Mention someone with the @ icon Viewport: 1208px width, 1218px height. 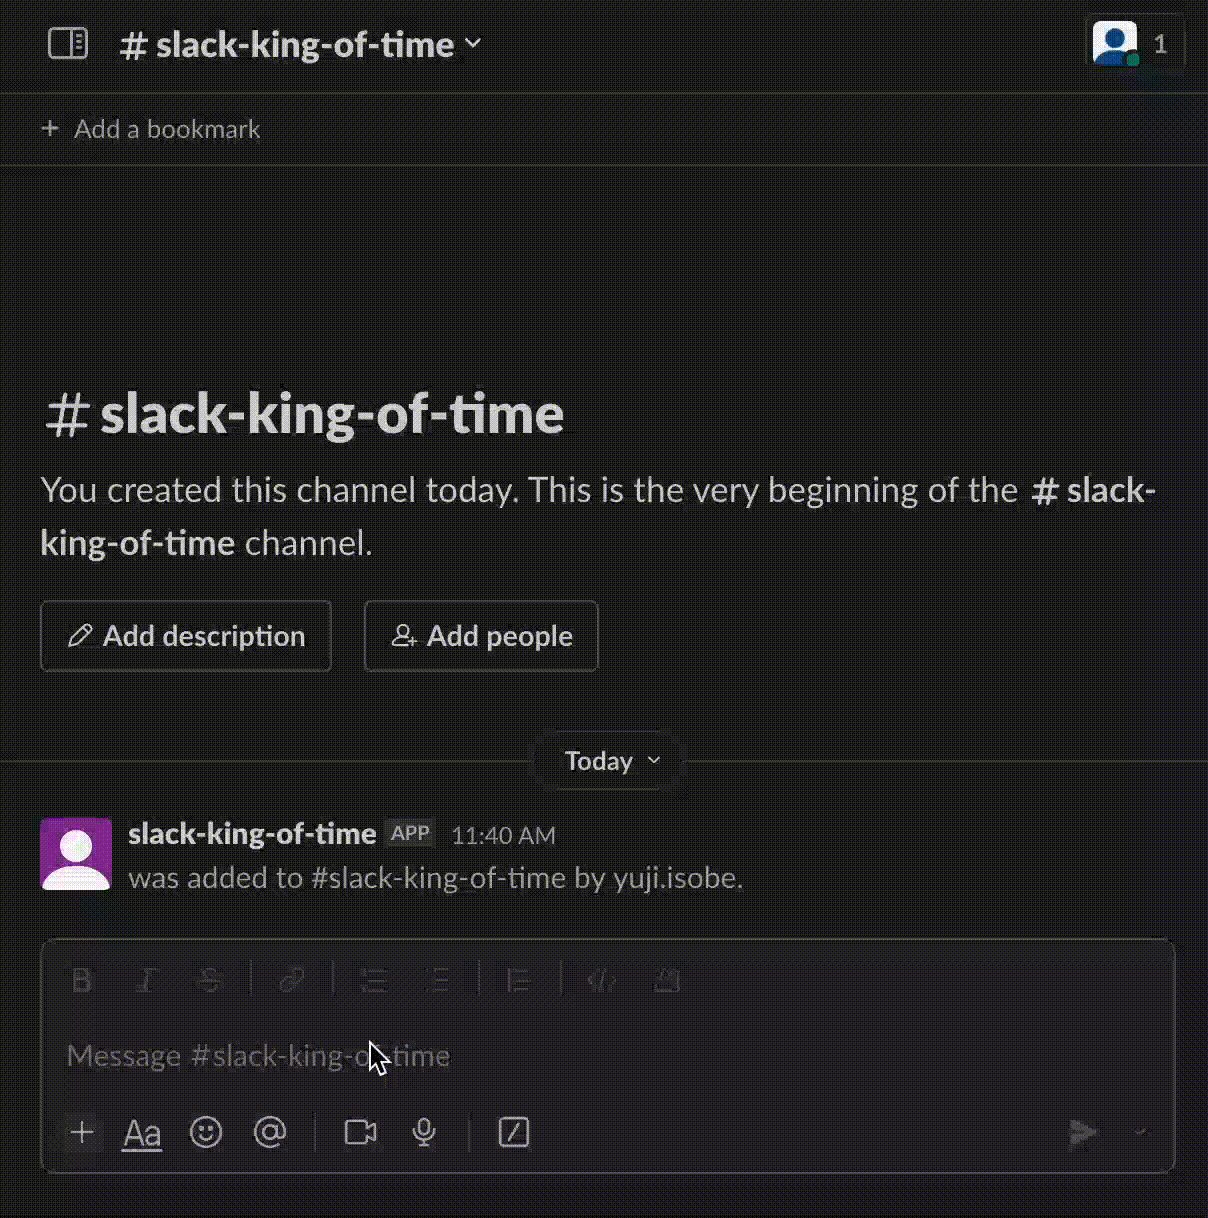[270, 1133]
